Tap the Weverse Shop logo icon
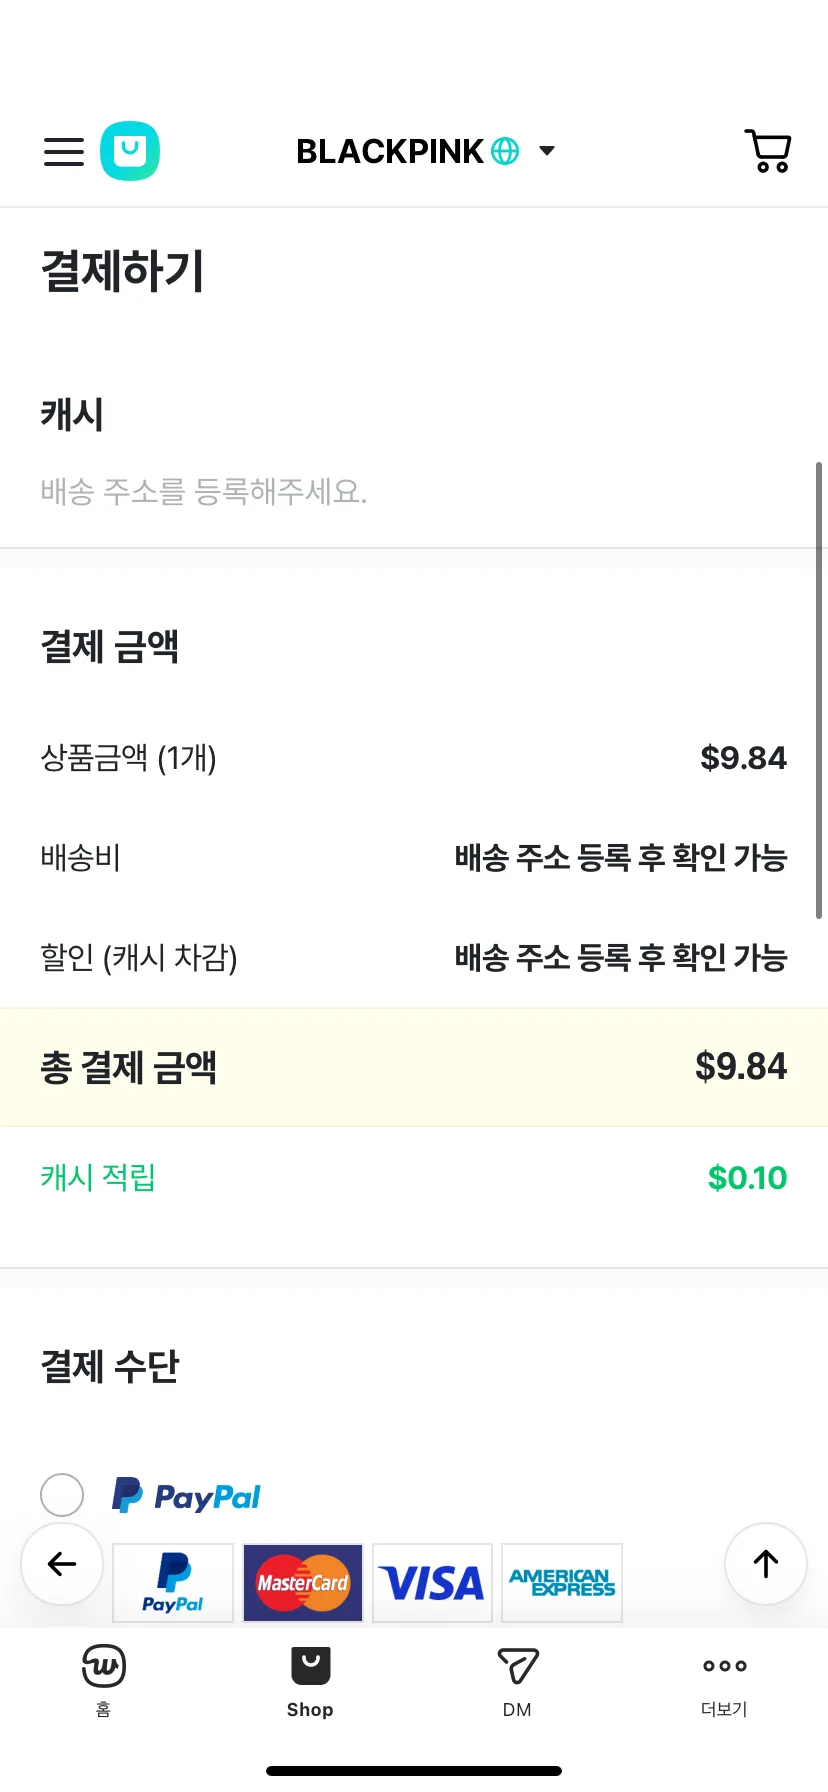The height and width of the screenshot is (1792, 828). (130, 151)
